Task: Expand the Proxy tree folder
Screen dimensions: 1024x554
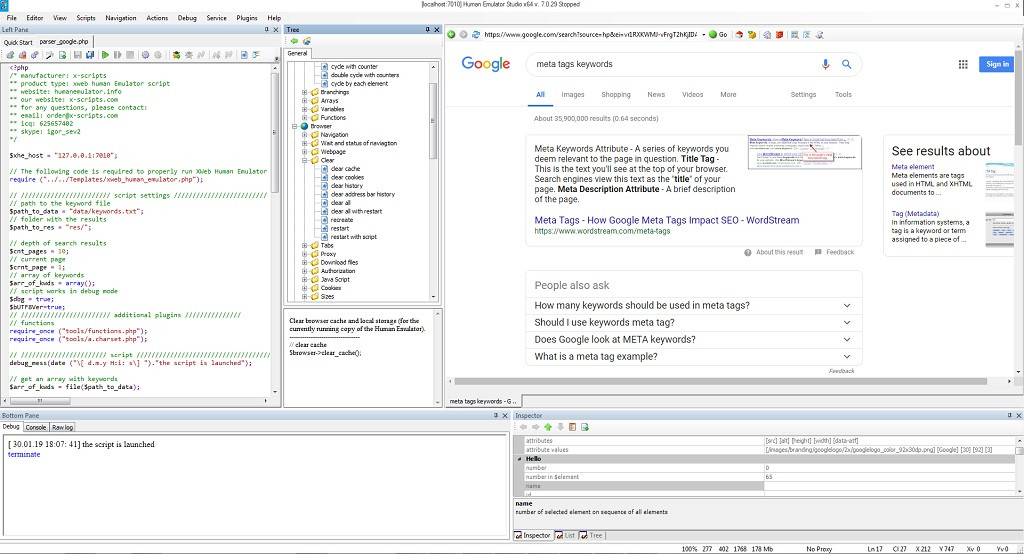Action: [304, 254]
